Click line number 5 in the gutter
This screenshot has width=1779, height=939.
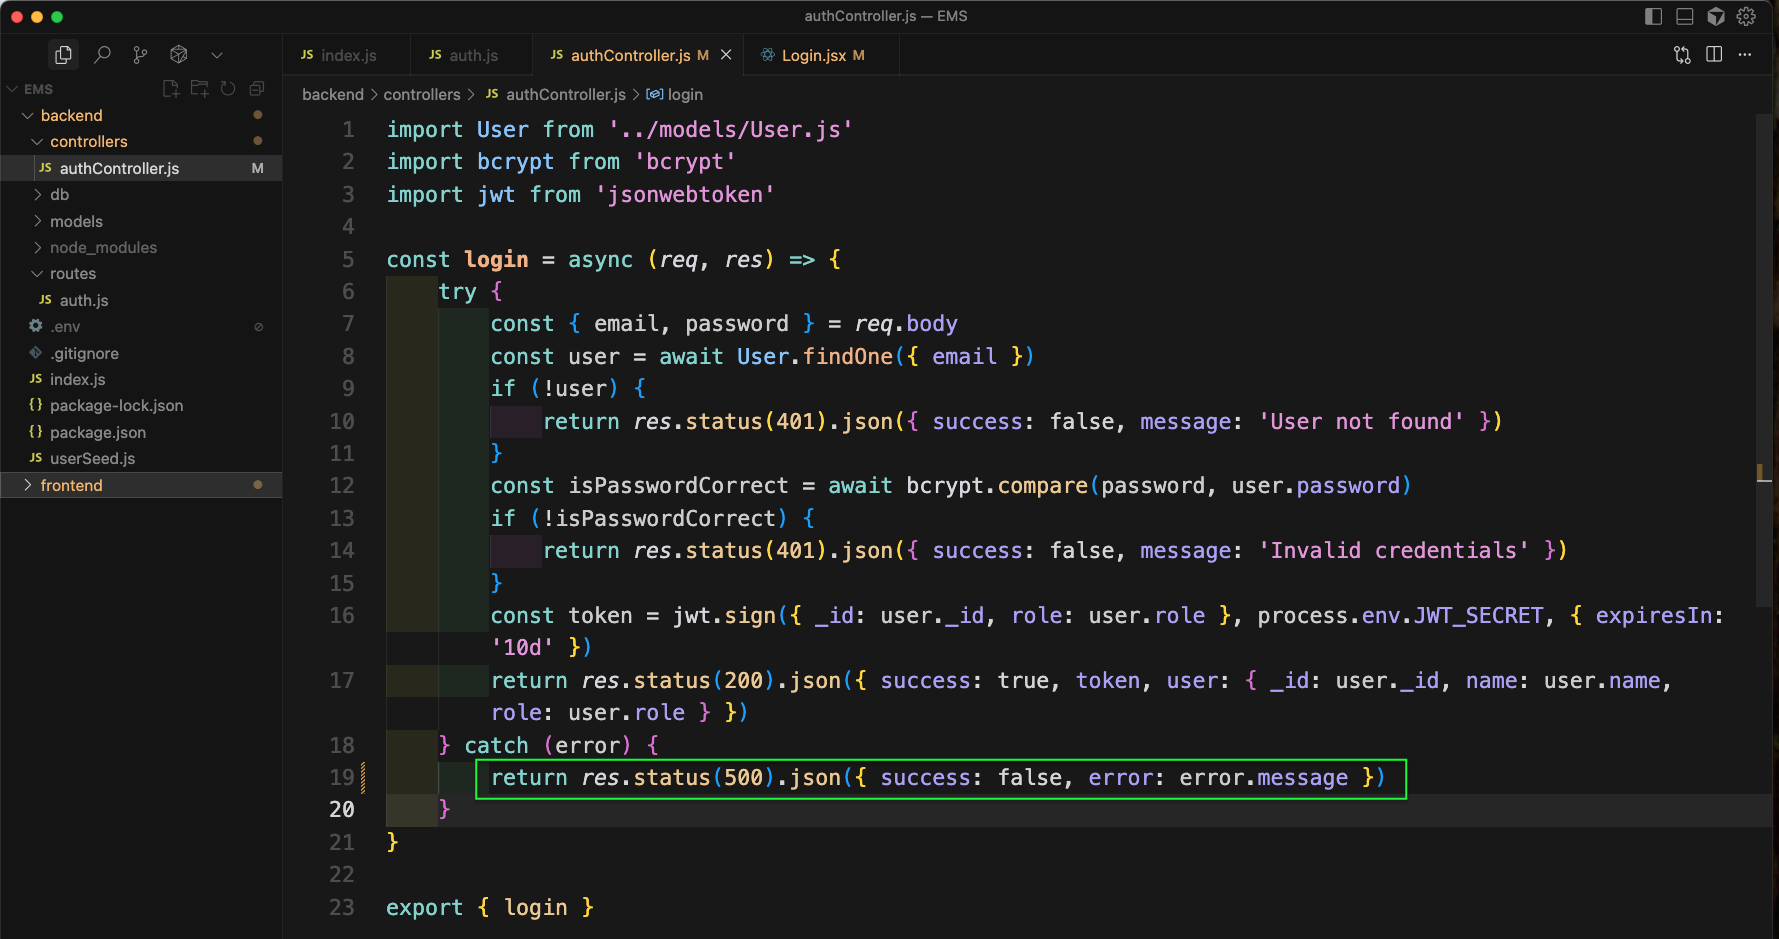[x=348, y=260]
